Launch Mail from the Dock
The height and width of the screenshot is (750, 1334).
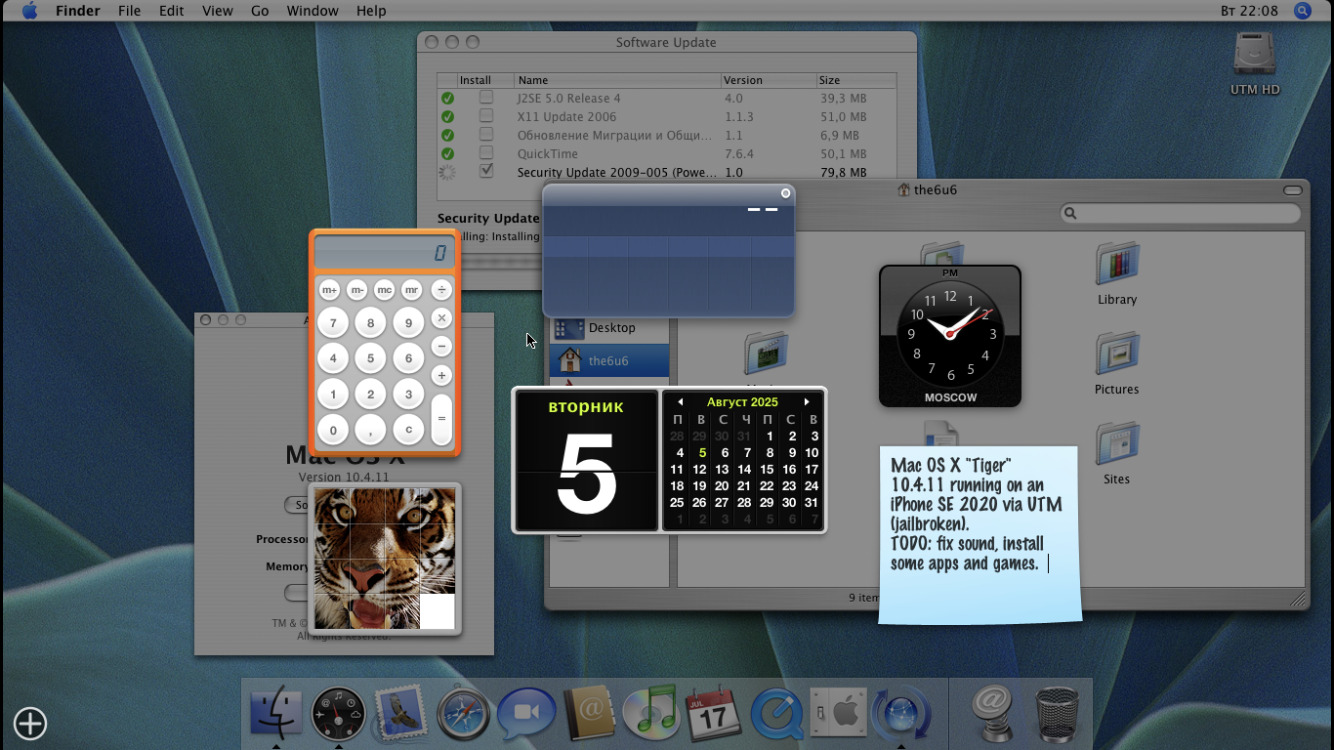coord(401,713)
